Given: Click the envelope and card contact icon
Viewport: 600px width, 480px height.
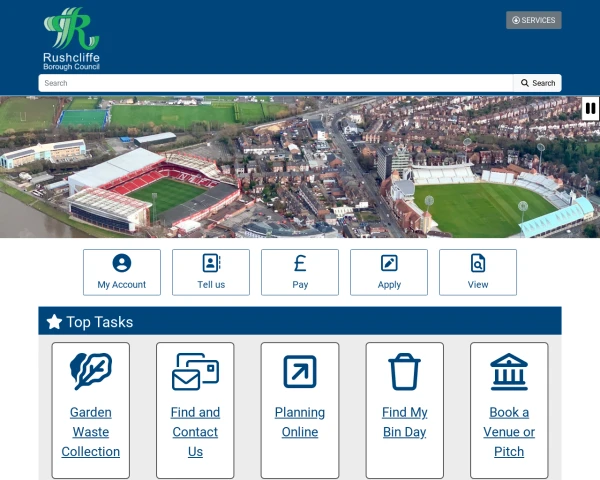Looking at the screenshot, I should [195, 371].
